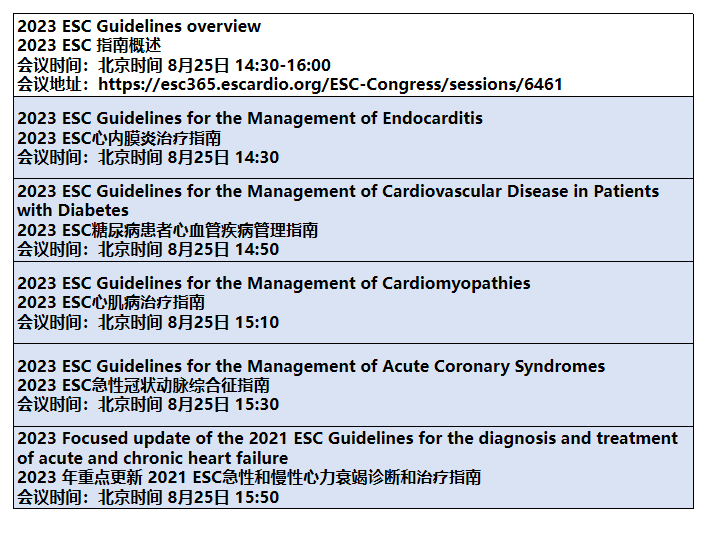This screenshot has width=709, height=547.
Task: Select the Cardiomyopathies guidelines English title
Action: click(x=274, y=283)
